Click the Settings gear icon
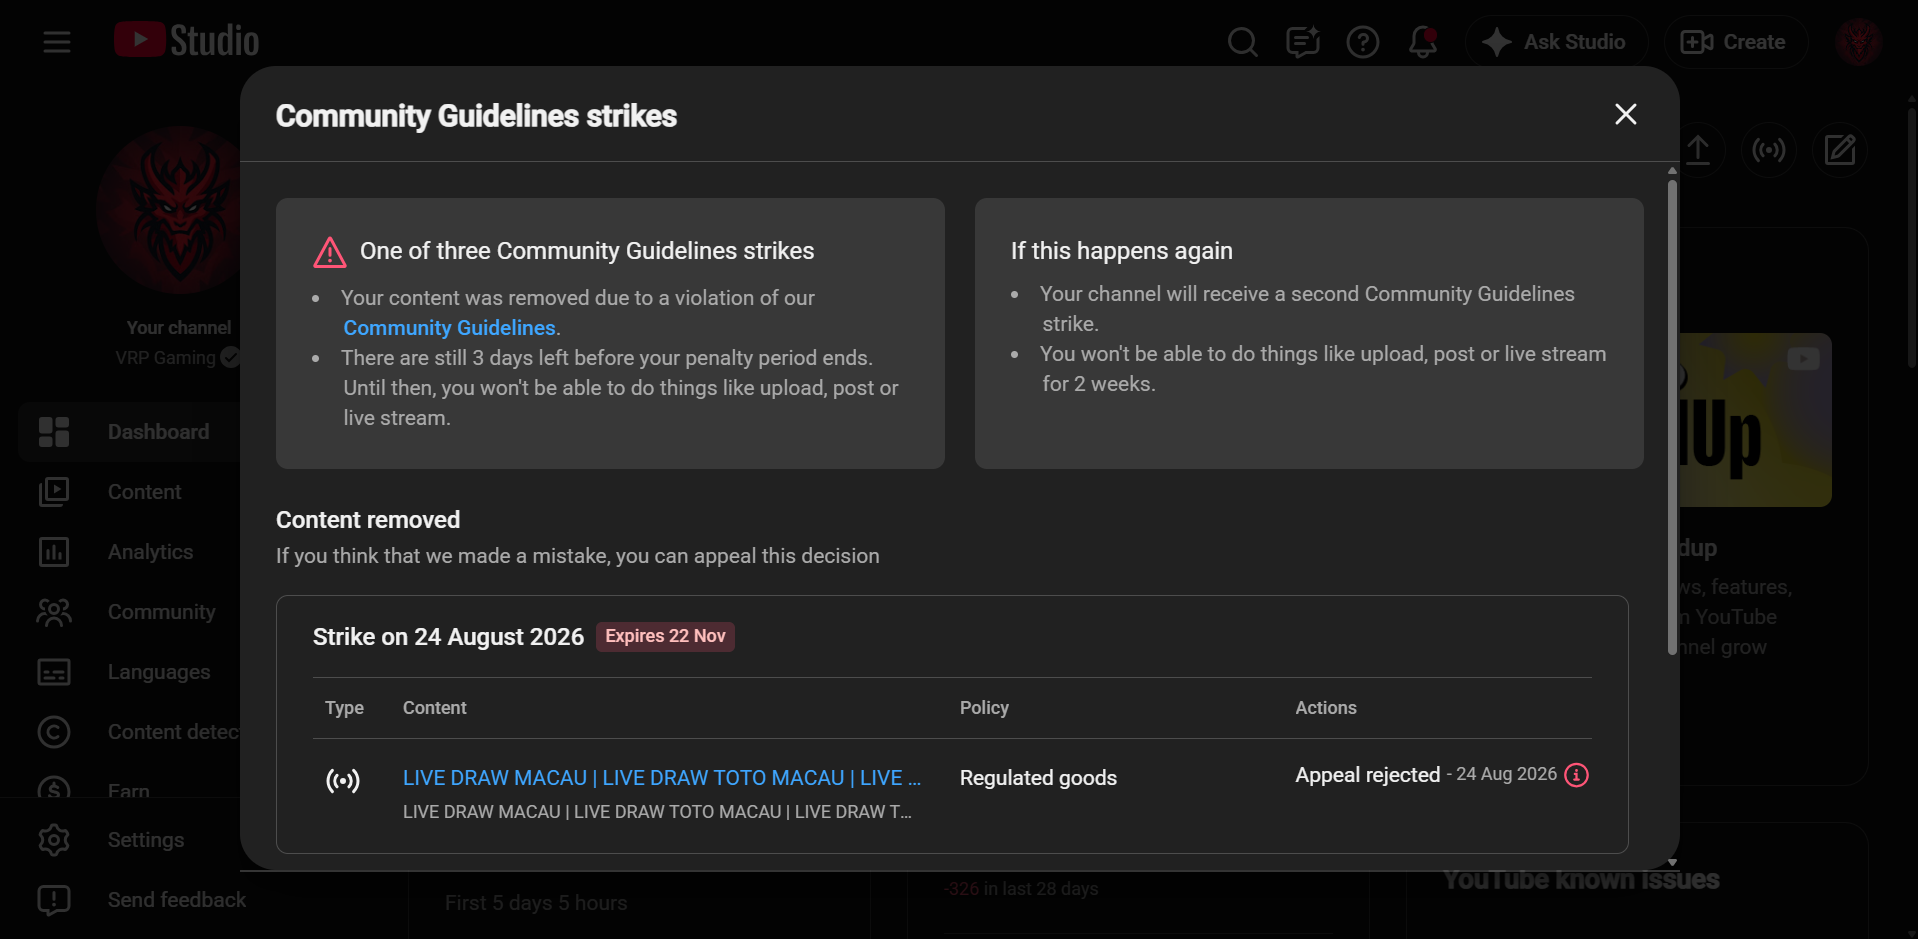 click(54, 840)
